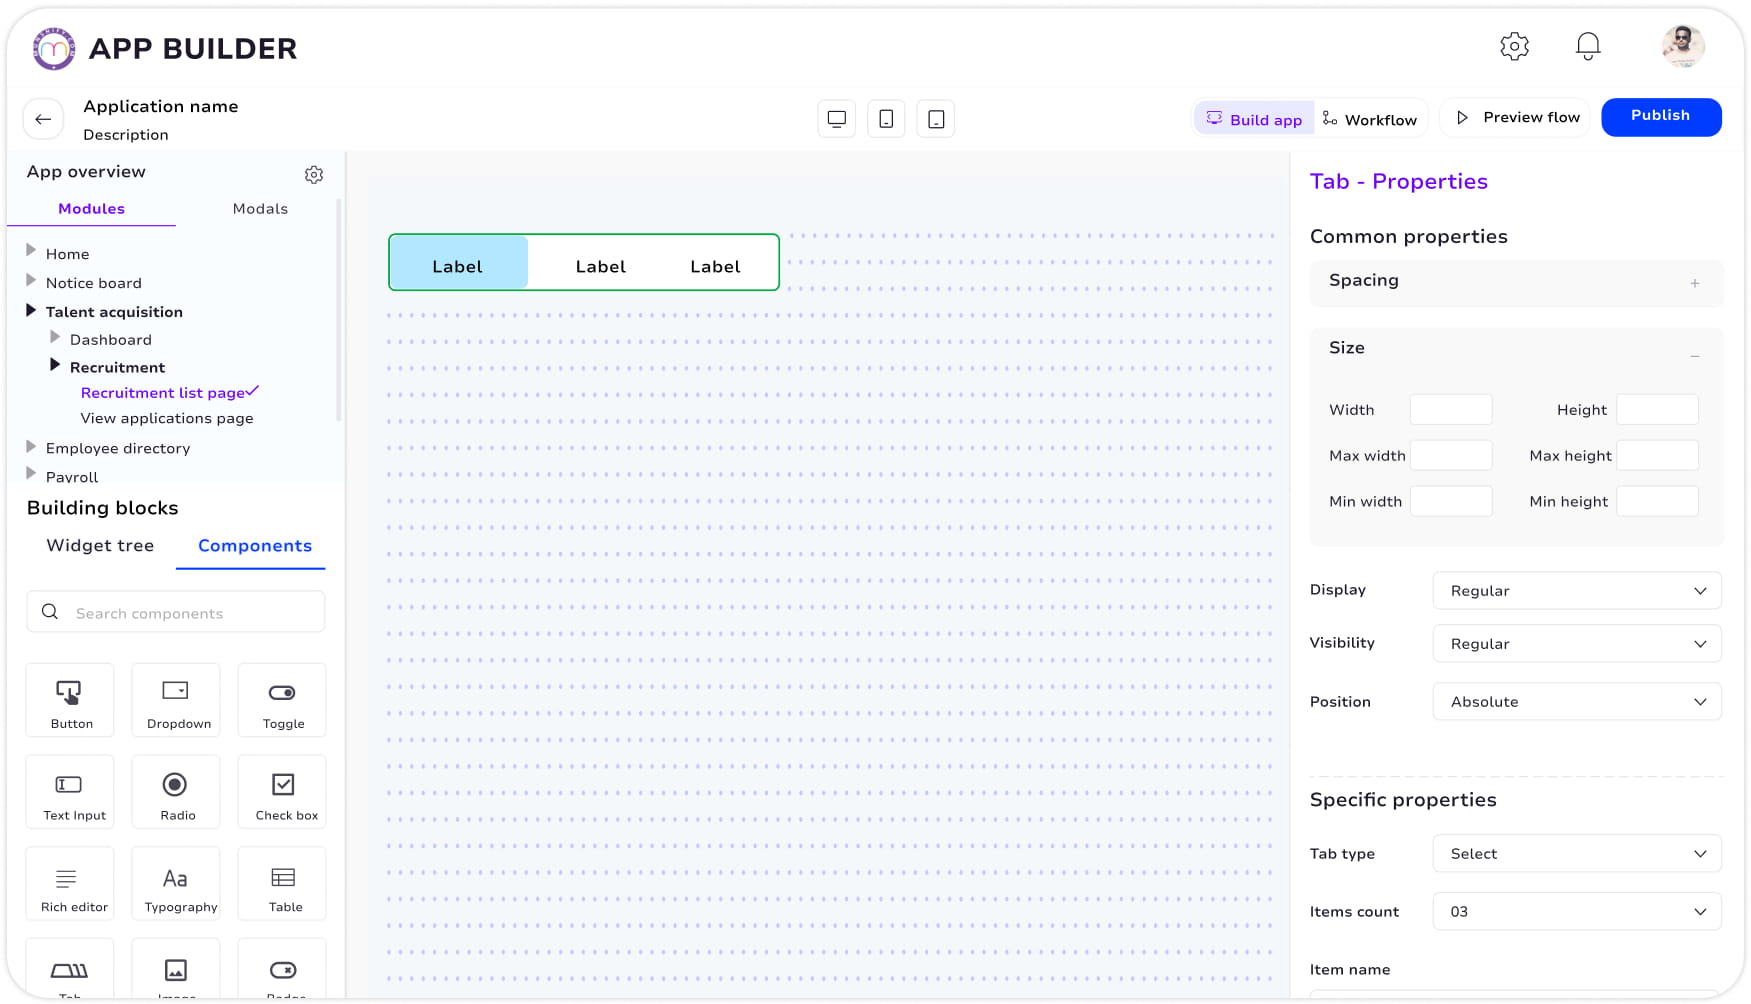Image resolution: width=1751 pixels, height=1004 pixels.
Task: Collapse the Recruitment tree item
Action: point(55,365)
